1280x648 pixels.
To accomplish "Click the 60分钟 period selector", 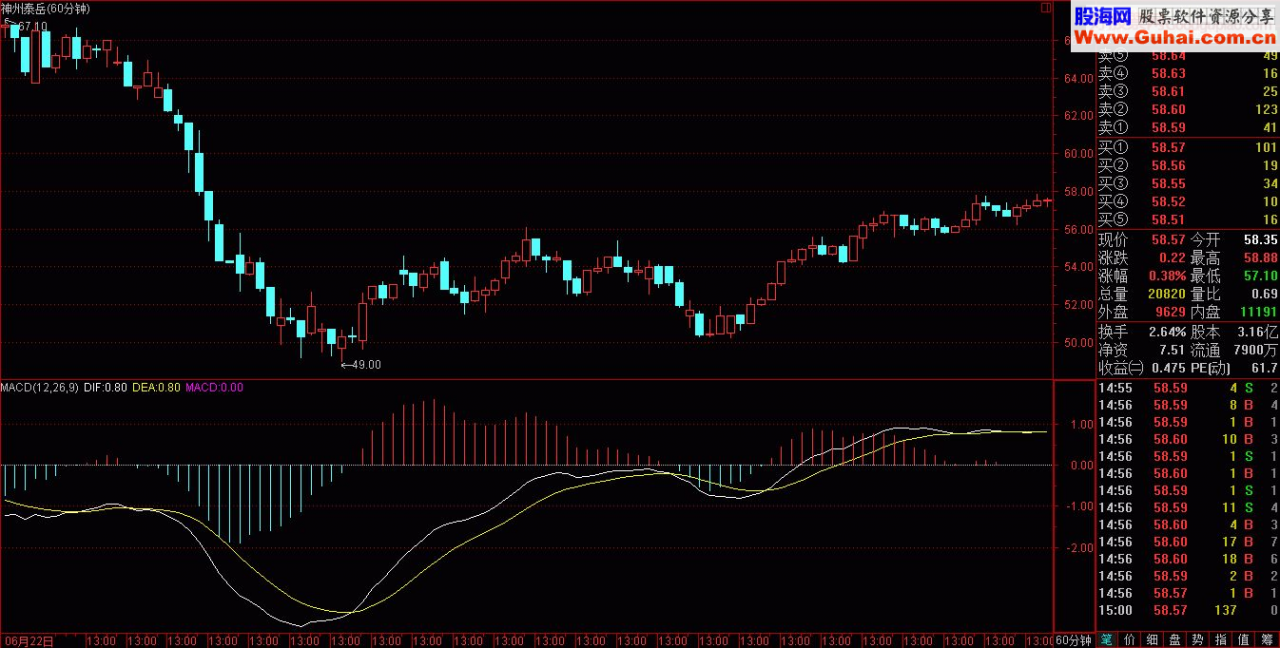I will (x=1075, y=640).
